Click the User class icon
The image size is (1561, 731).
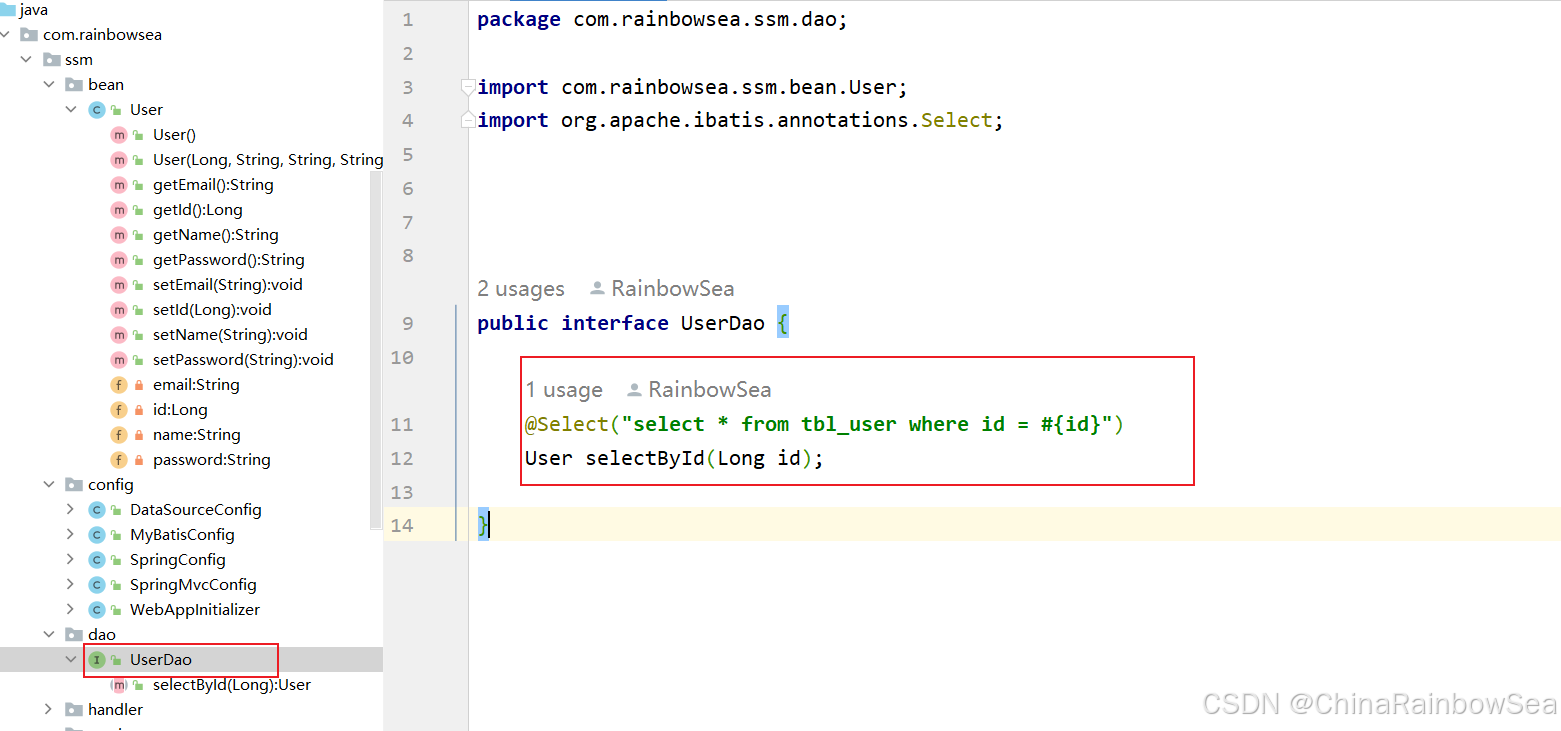point(97,110)
